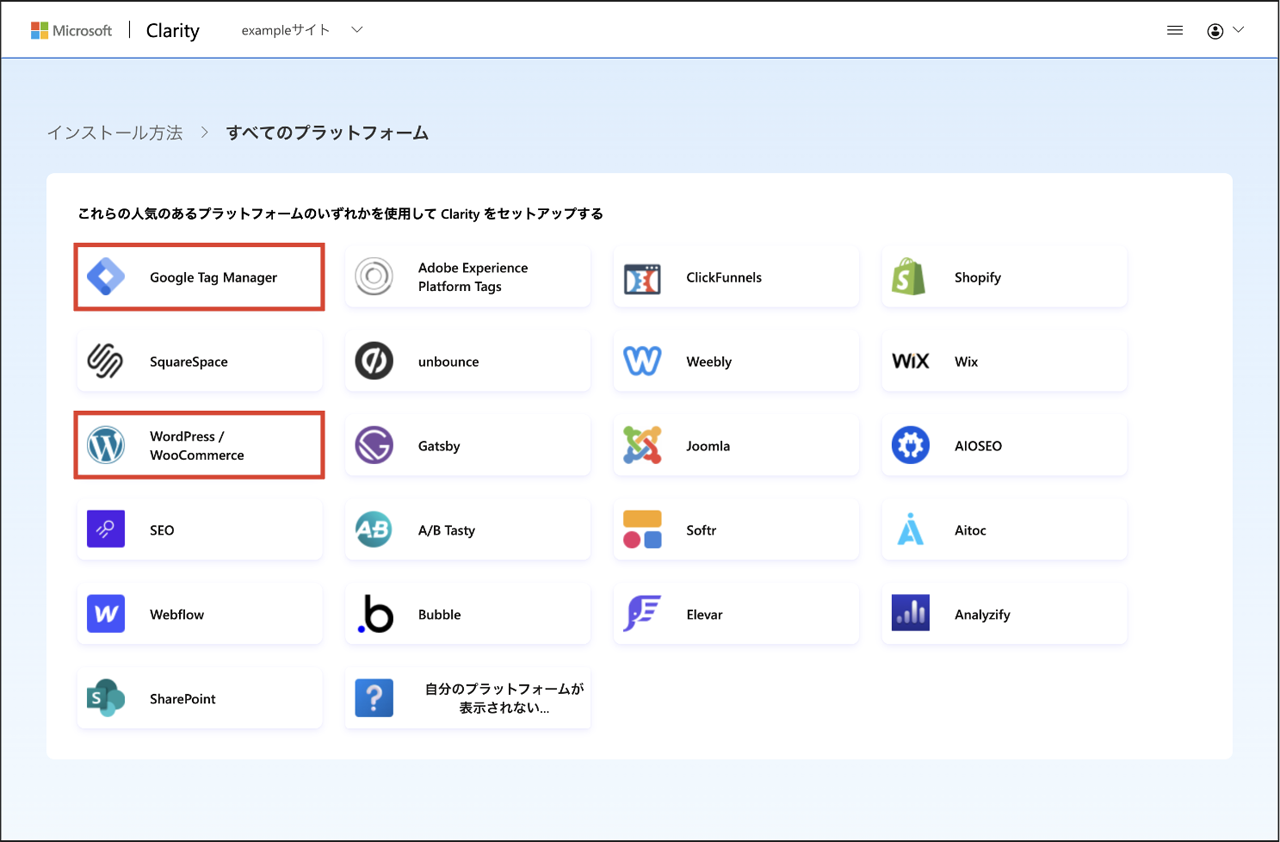Image resolution: width=1280 pixels, height=842 pixels.
Task: Click the A/B Tasty logo icon
Action: (x=374, y=530)
